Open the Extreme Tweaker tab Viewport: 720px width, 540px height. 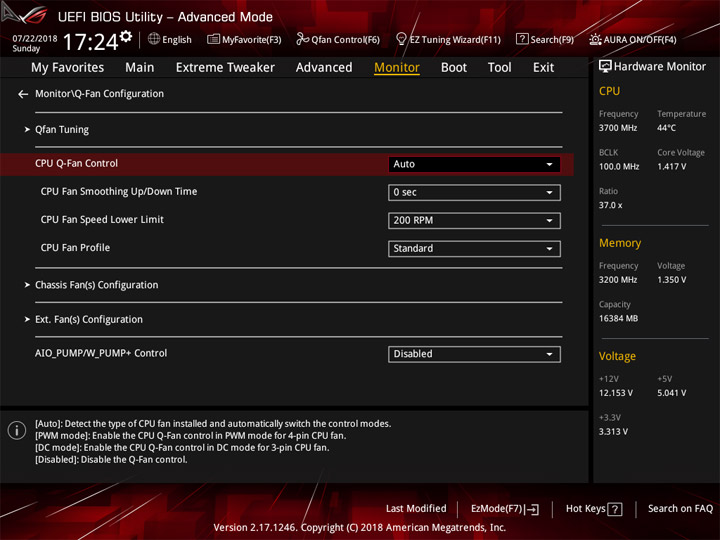(x=225, y=68)
